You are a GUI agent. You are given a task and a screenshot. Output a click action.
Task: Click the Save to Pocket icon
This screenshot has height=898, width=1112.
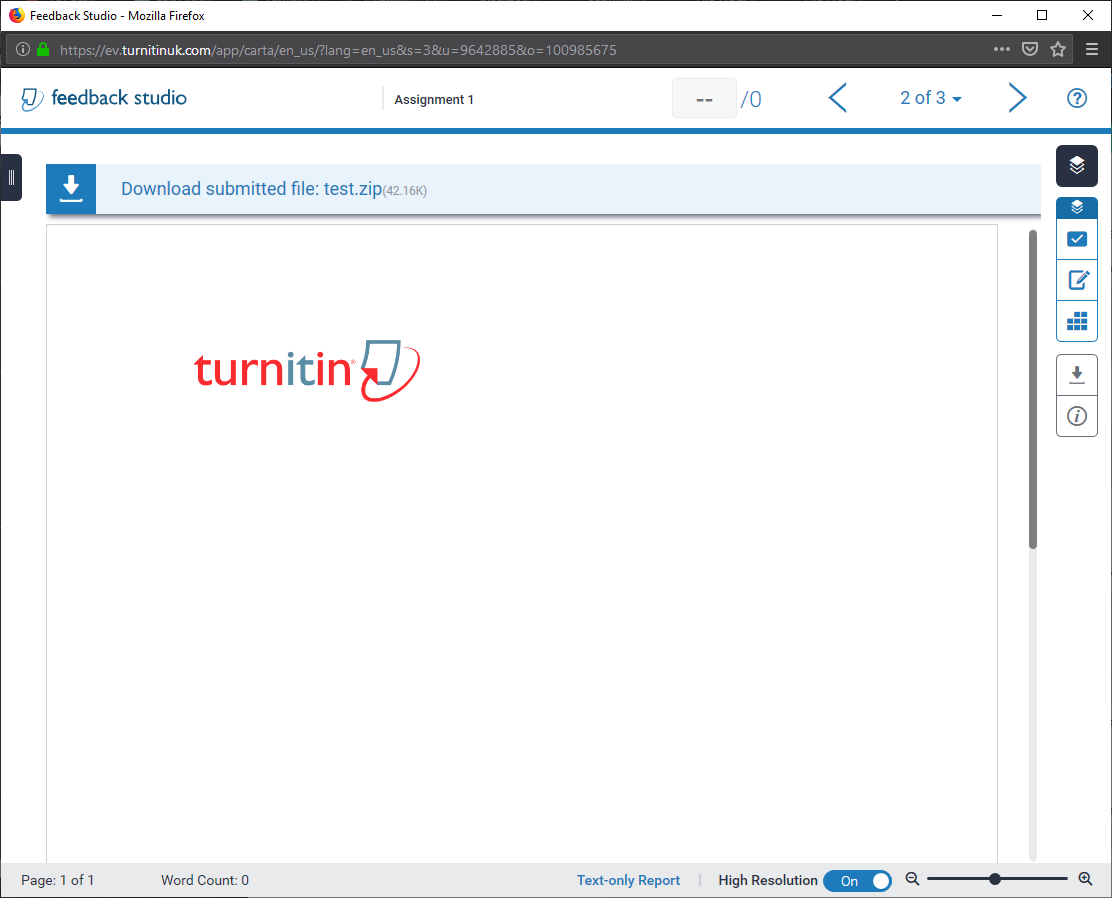point(1030,50)
